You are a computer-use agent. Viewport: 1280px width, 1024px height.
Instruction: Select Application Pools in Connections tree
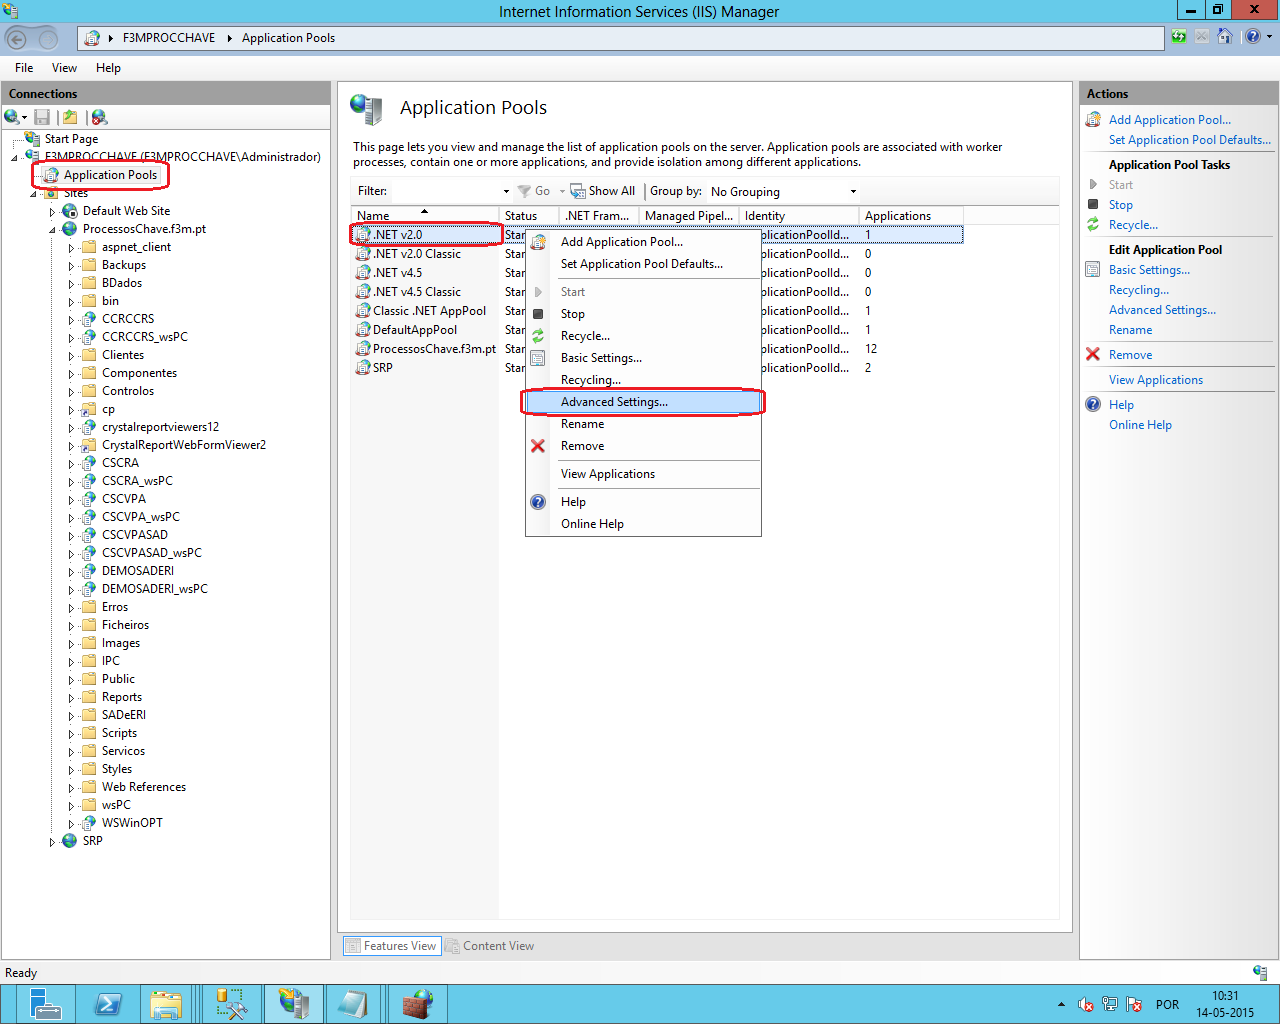click(110, 175)
